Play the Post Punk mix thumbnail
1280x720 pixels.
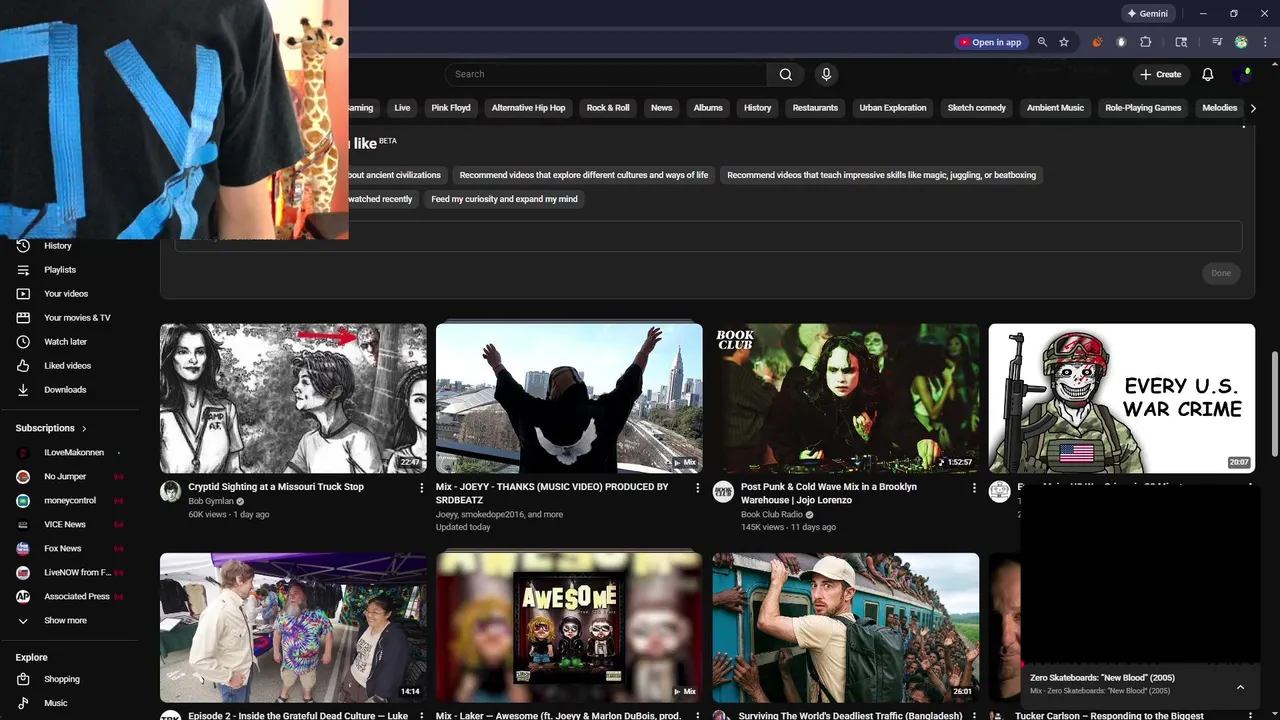click(845, 398)
